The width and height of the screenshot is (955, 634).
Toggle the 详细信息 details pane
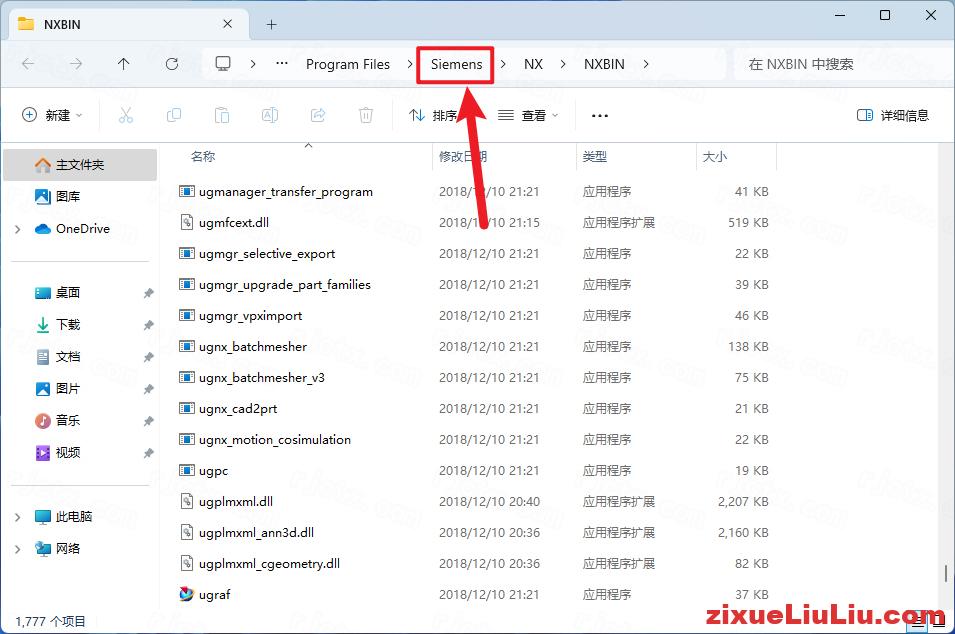[893, 115]
